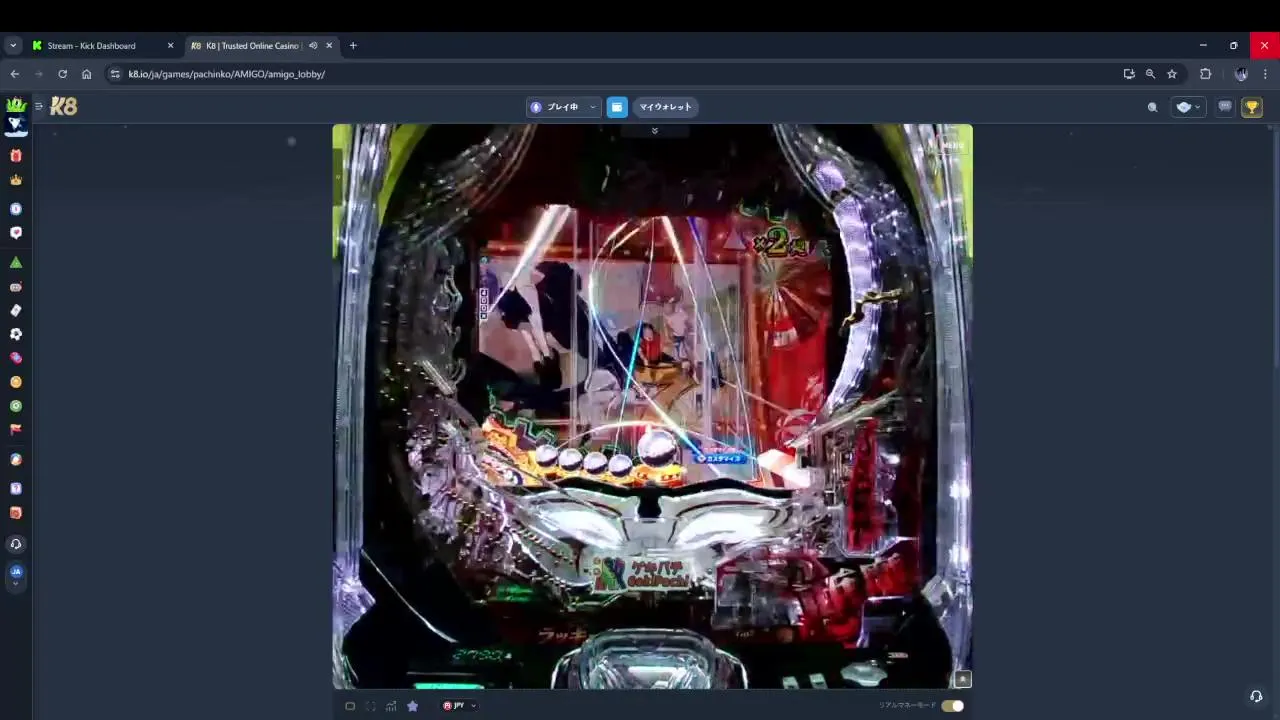1280x720 pixels.
Task: Enter fullscreen using the icon below the game
Action: tap(370, 706)
